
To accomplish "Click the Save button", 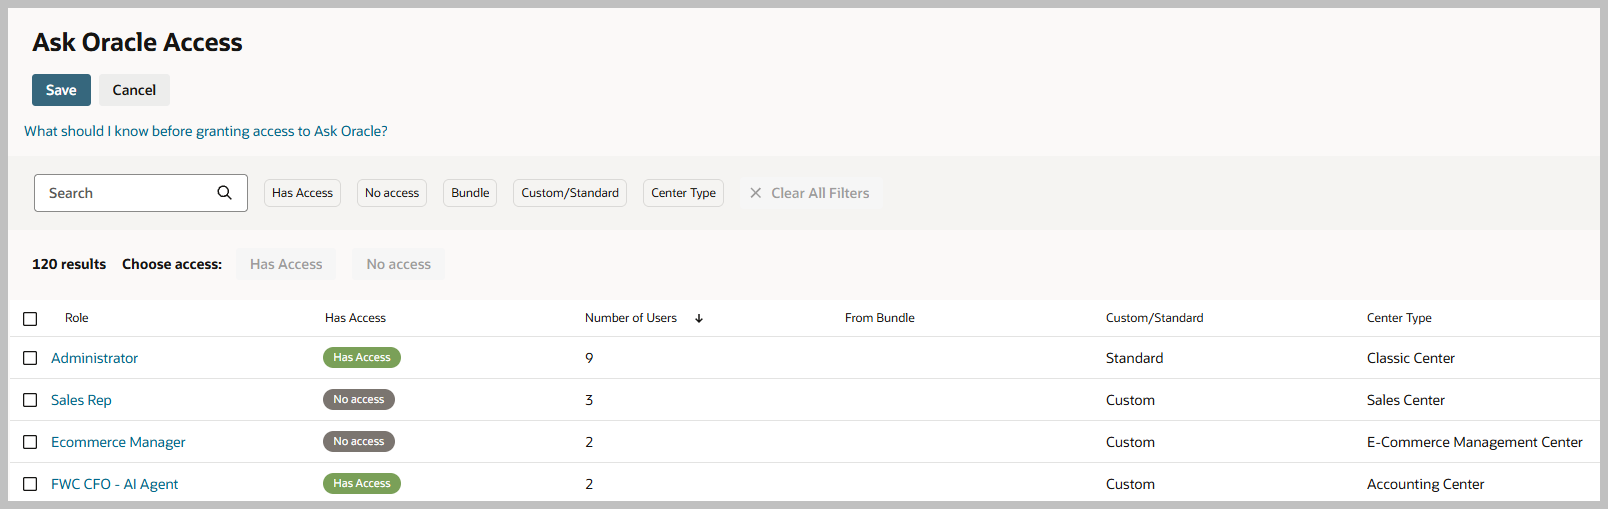I will 61,90.
